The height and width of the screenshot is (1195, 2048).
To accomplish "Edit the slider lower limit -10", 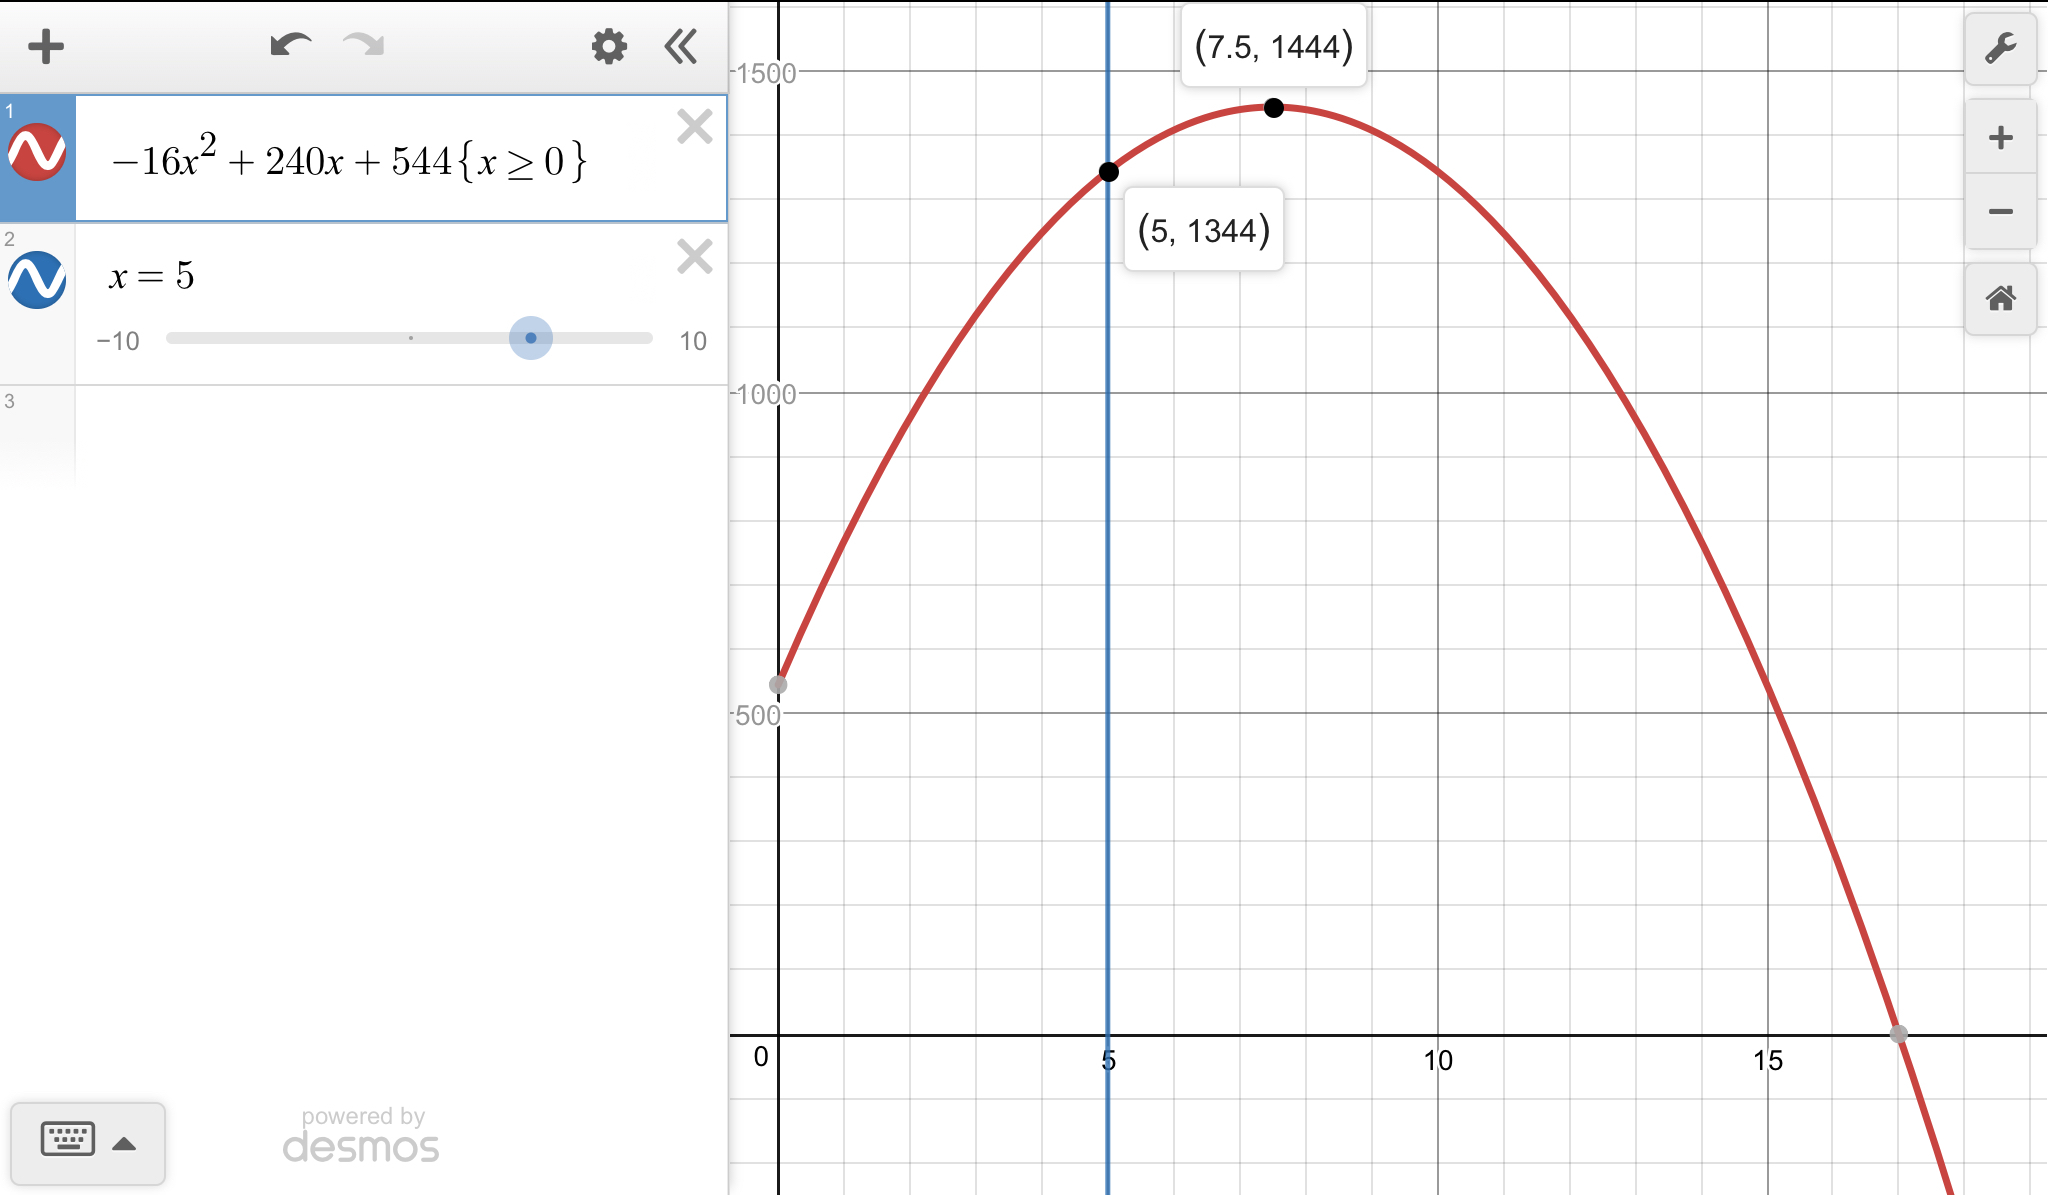I will [118, 341].
